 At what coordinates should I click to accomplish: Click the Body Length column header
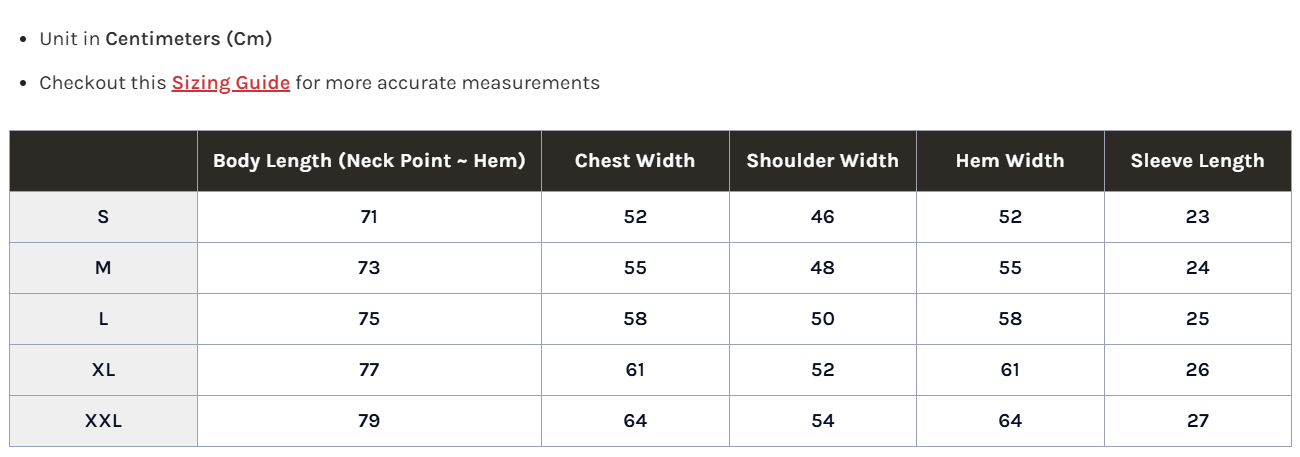pos(369,161)
